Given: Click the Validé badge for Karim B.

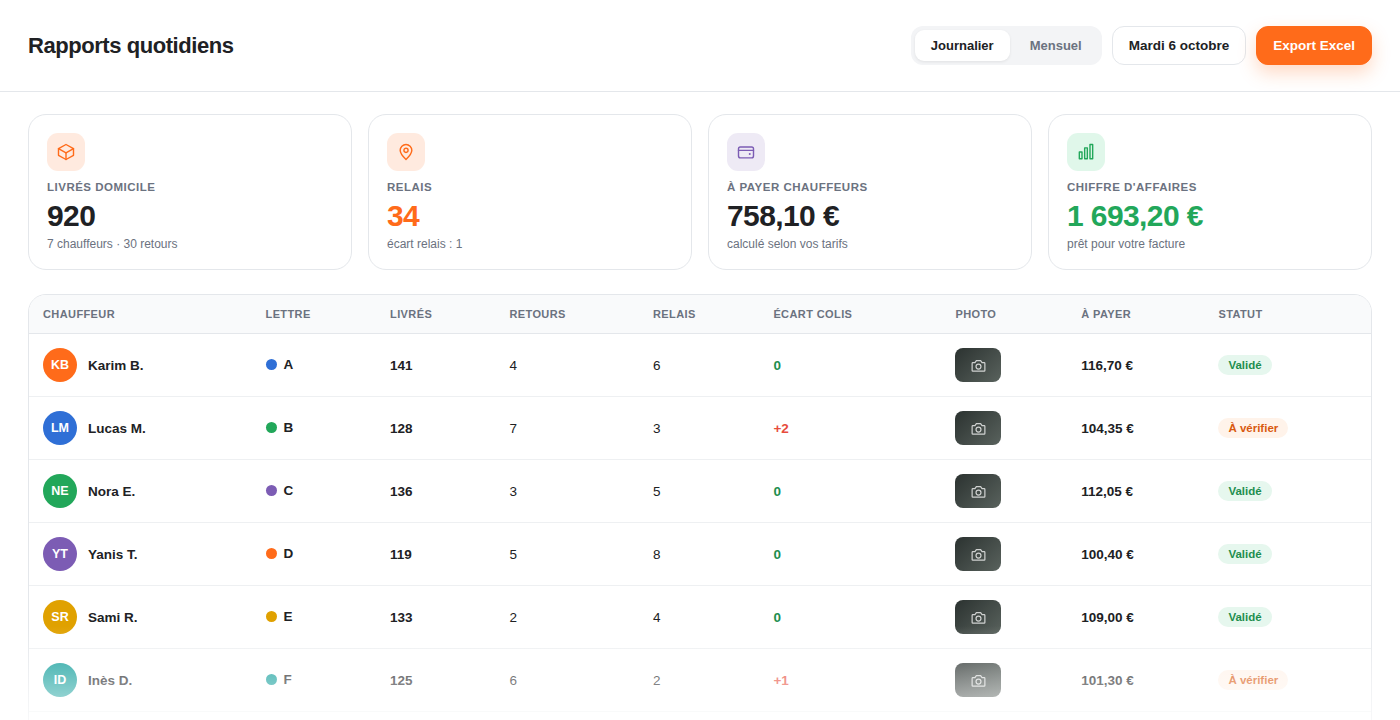Looking at the screenshot, I should coord(1245,365).
